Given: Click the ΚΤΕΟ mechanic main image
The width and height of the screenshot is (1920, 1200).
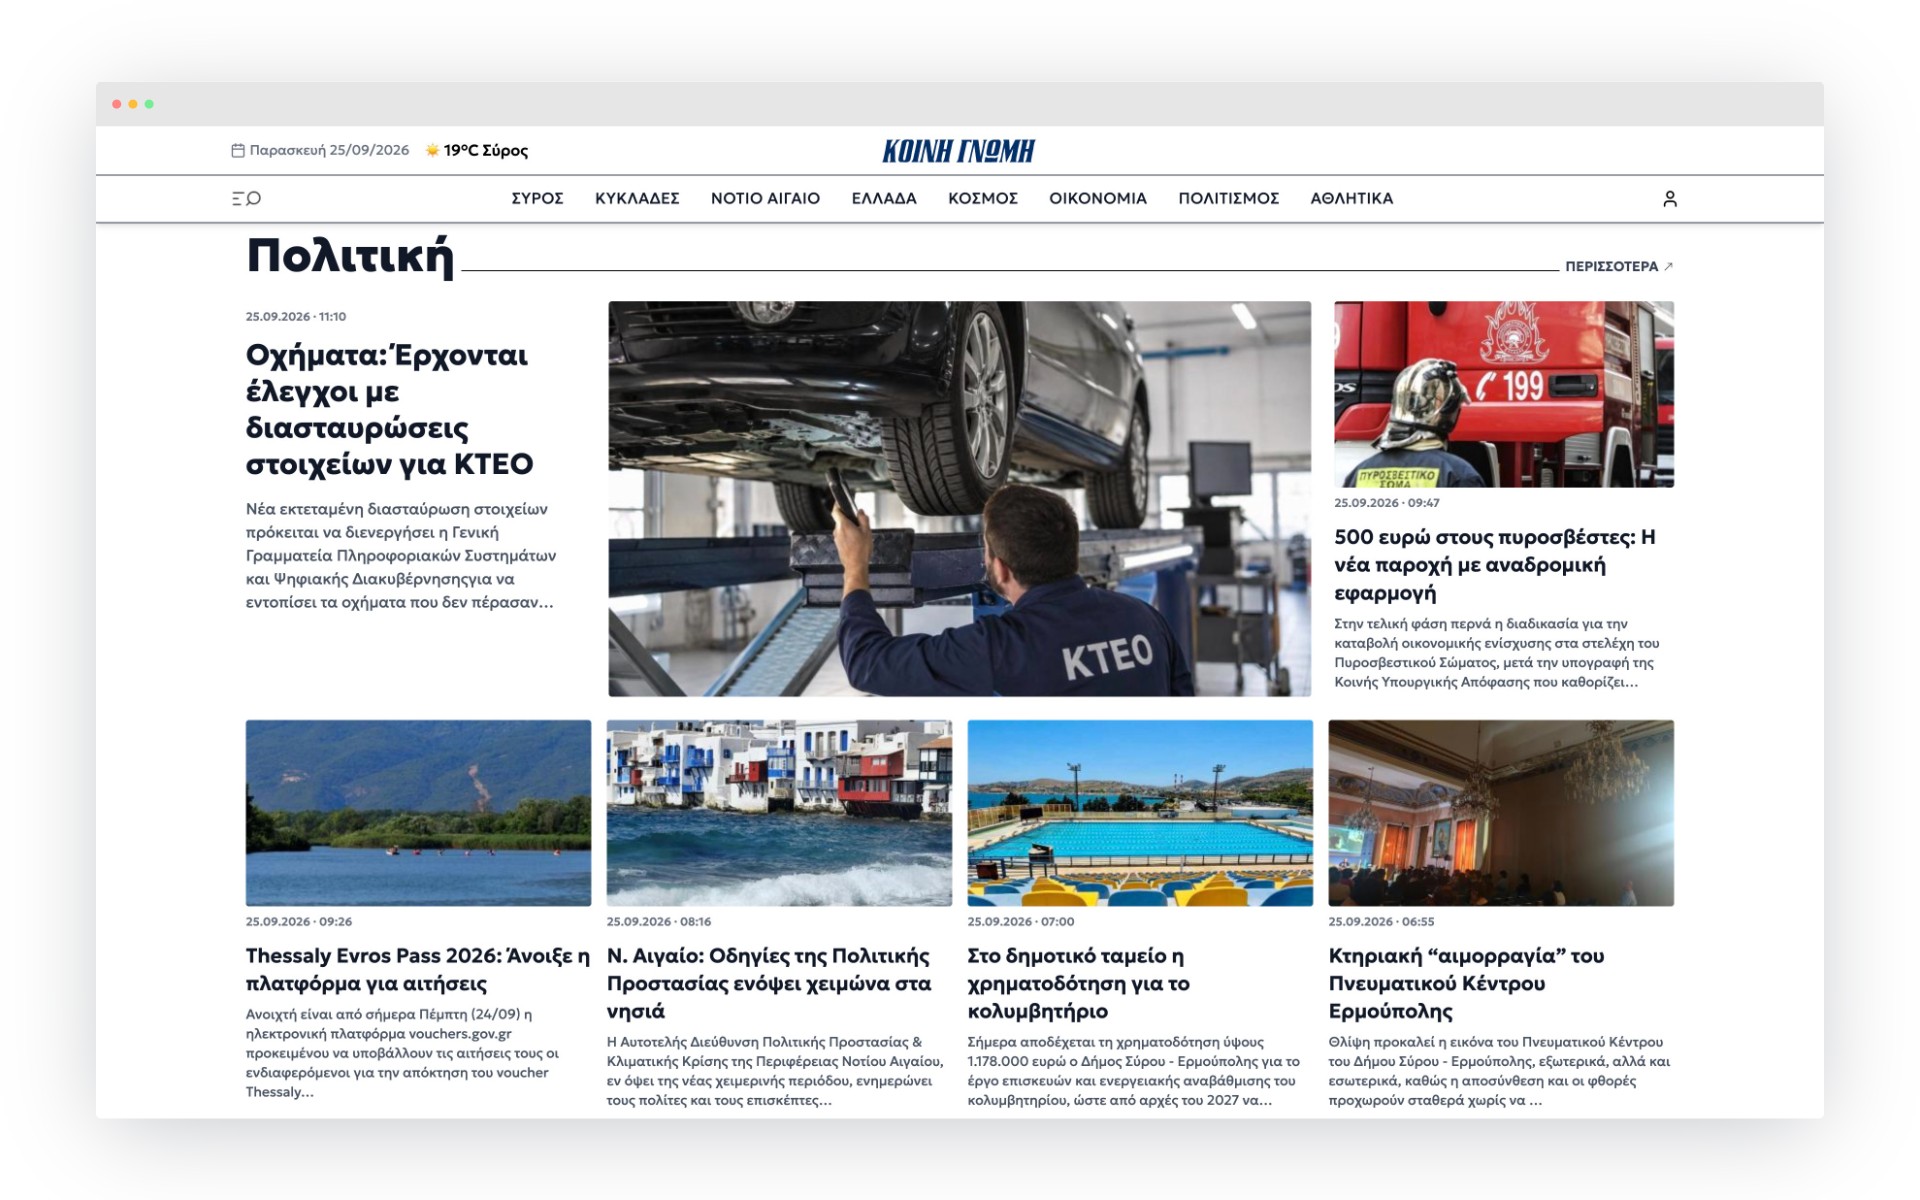Looking at the screenshot, I should click(959, 498).
